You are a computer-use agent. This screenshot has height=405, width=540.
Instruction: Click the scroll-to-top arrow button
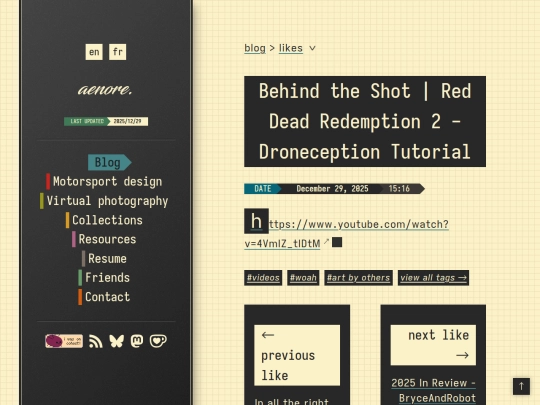(x=521, y=386)
